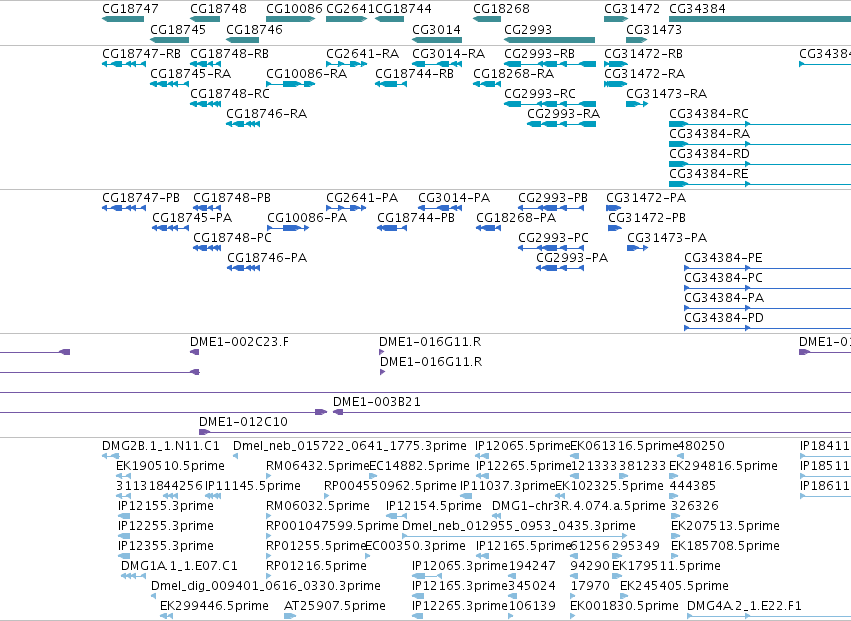Select the CG18268-PA protein label
The image size is (851, 621).
click(x=516, y=218)
